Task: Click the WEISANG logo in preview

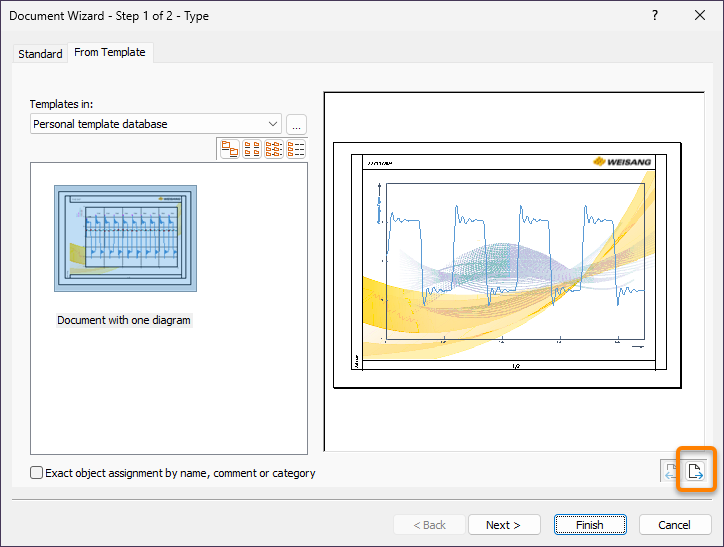Action: 624,162
